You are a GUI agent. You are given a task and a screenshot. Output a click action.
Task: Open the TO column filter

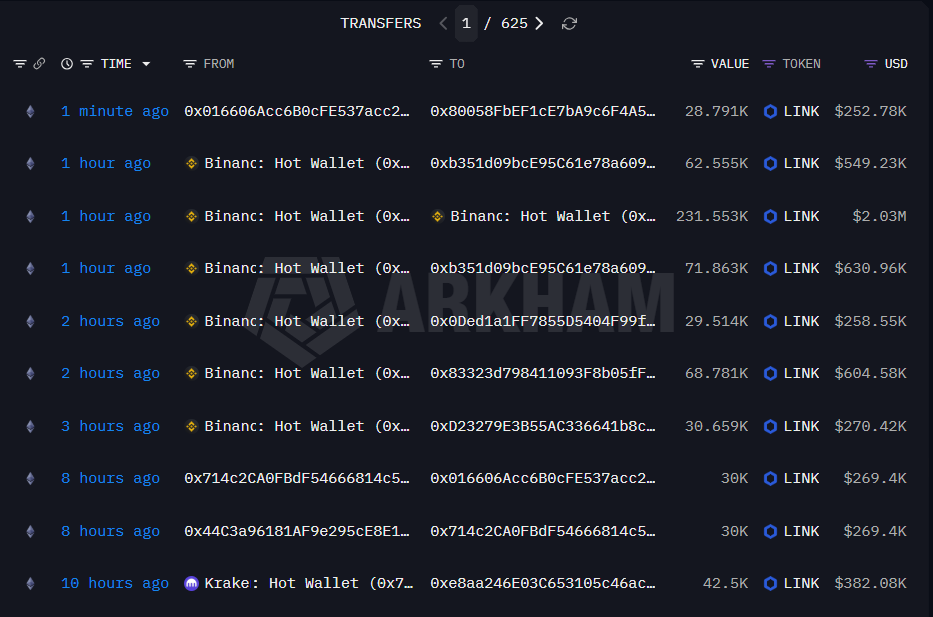click(x=436, y=64)
